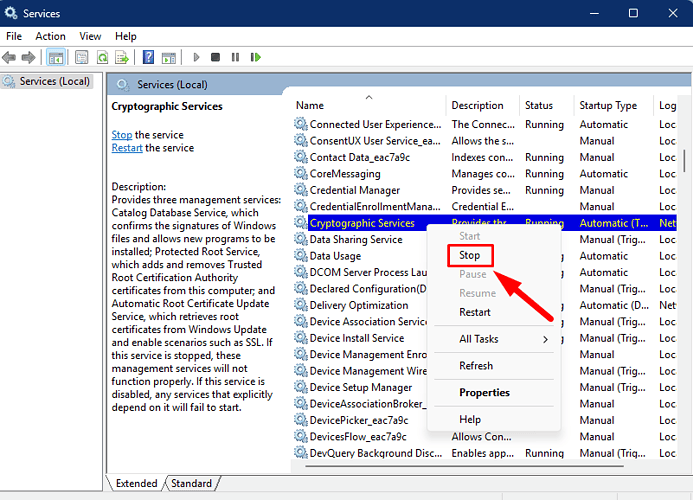Select the DeviceAssociationBroker_ service row

coord(360,404)
